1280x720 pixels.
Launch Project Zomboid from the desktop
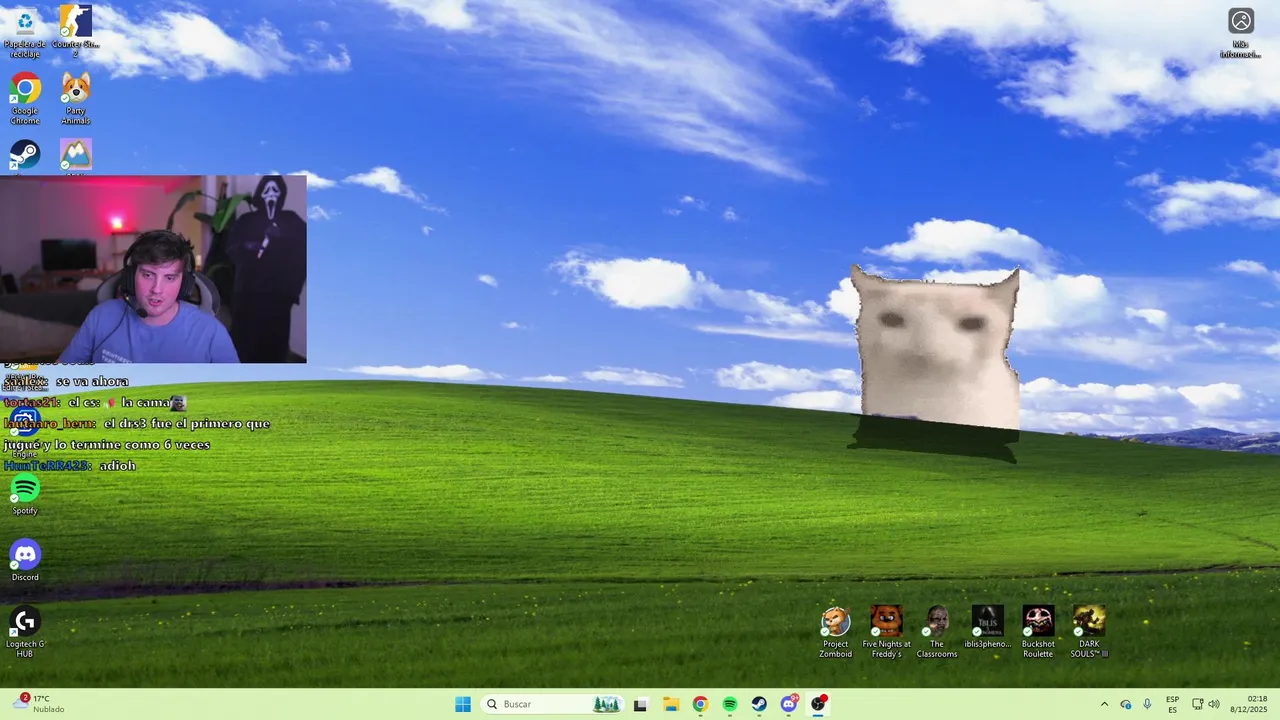click(x=836, y=632)
